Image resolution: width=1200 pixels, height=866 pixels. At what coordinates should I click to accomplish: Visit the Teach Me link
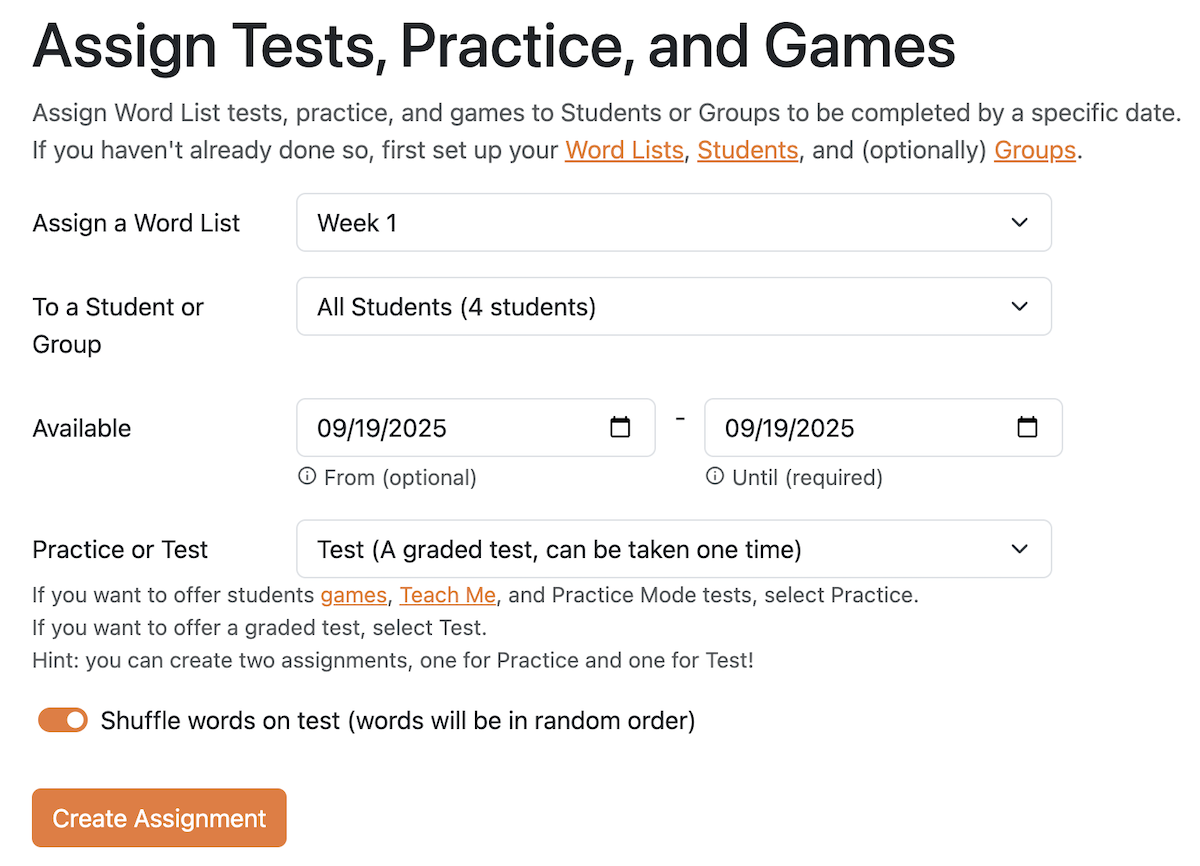point(447,595)
